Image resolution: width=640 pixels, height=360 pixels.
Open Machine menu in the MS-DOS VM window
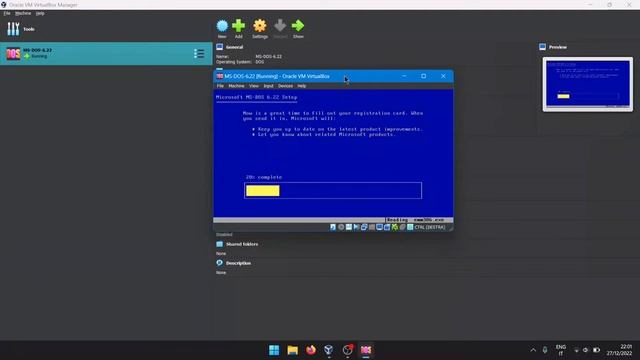click(236, 86)
